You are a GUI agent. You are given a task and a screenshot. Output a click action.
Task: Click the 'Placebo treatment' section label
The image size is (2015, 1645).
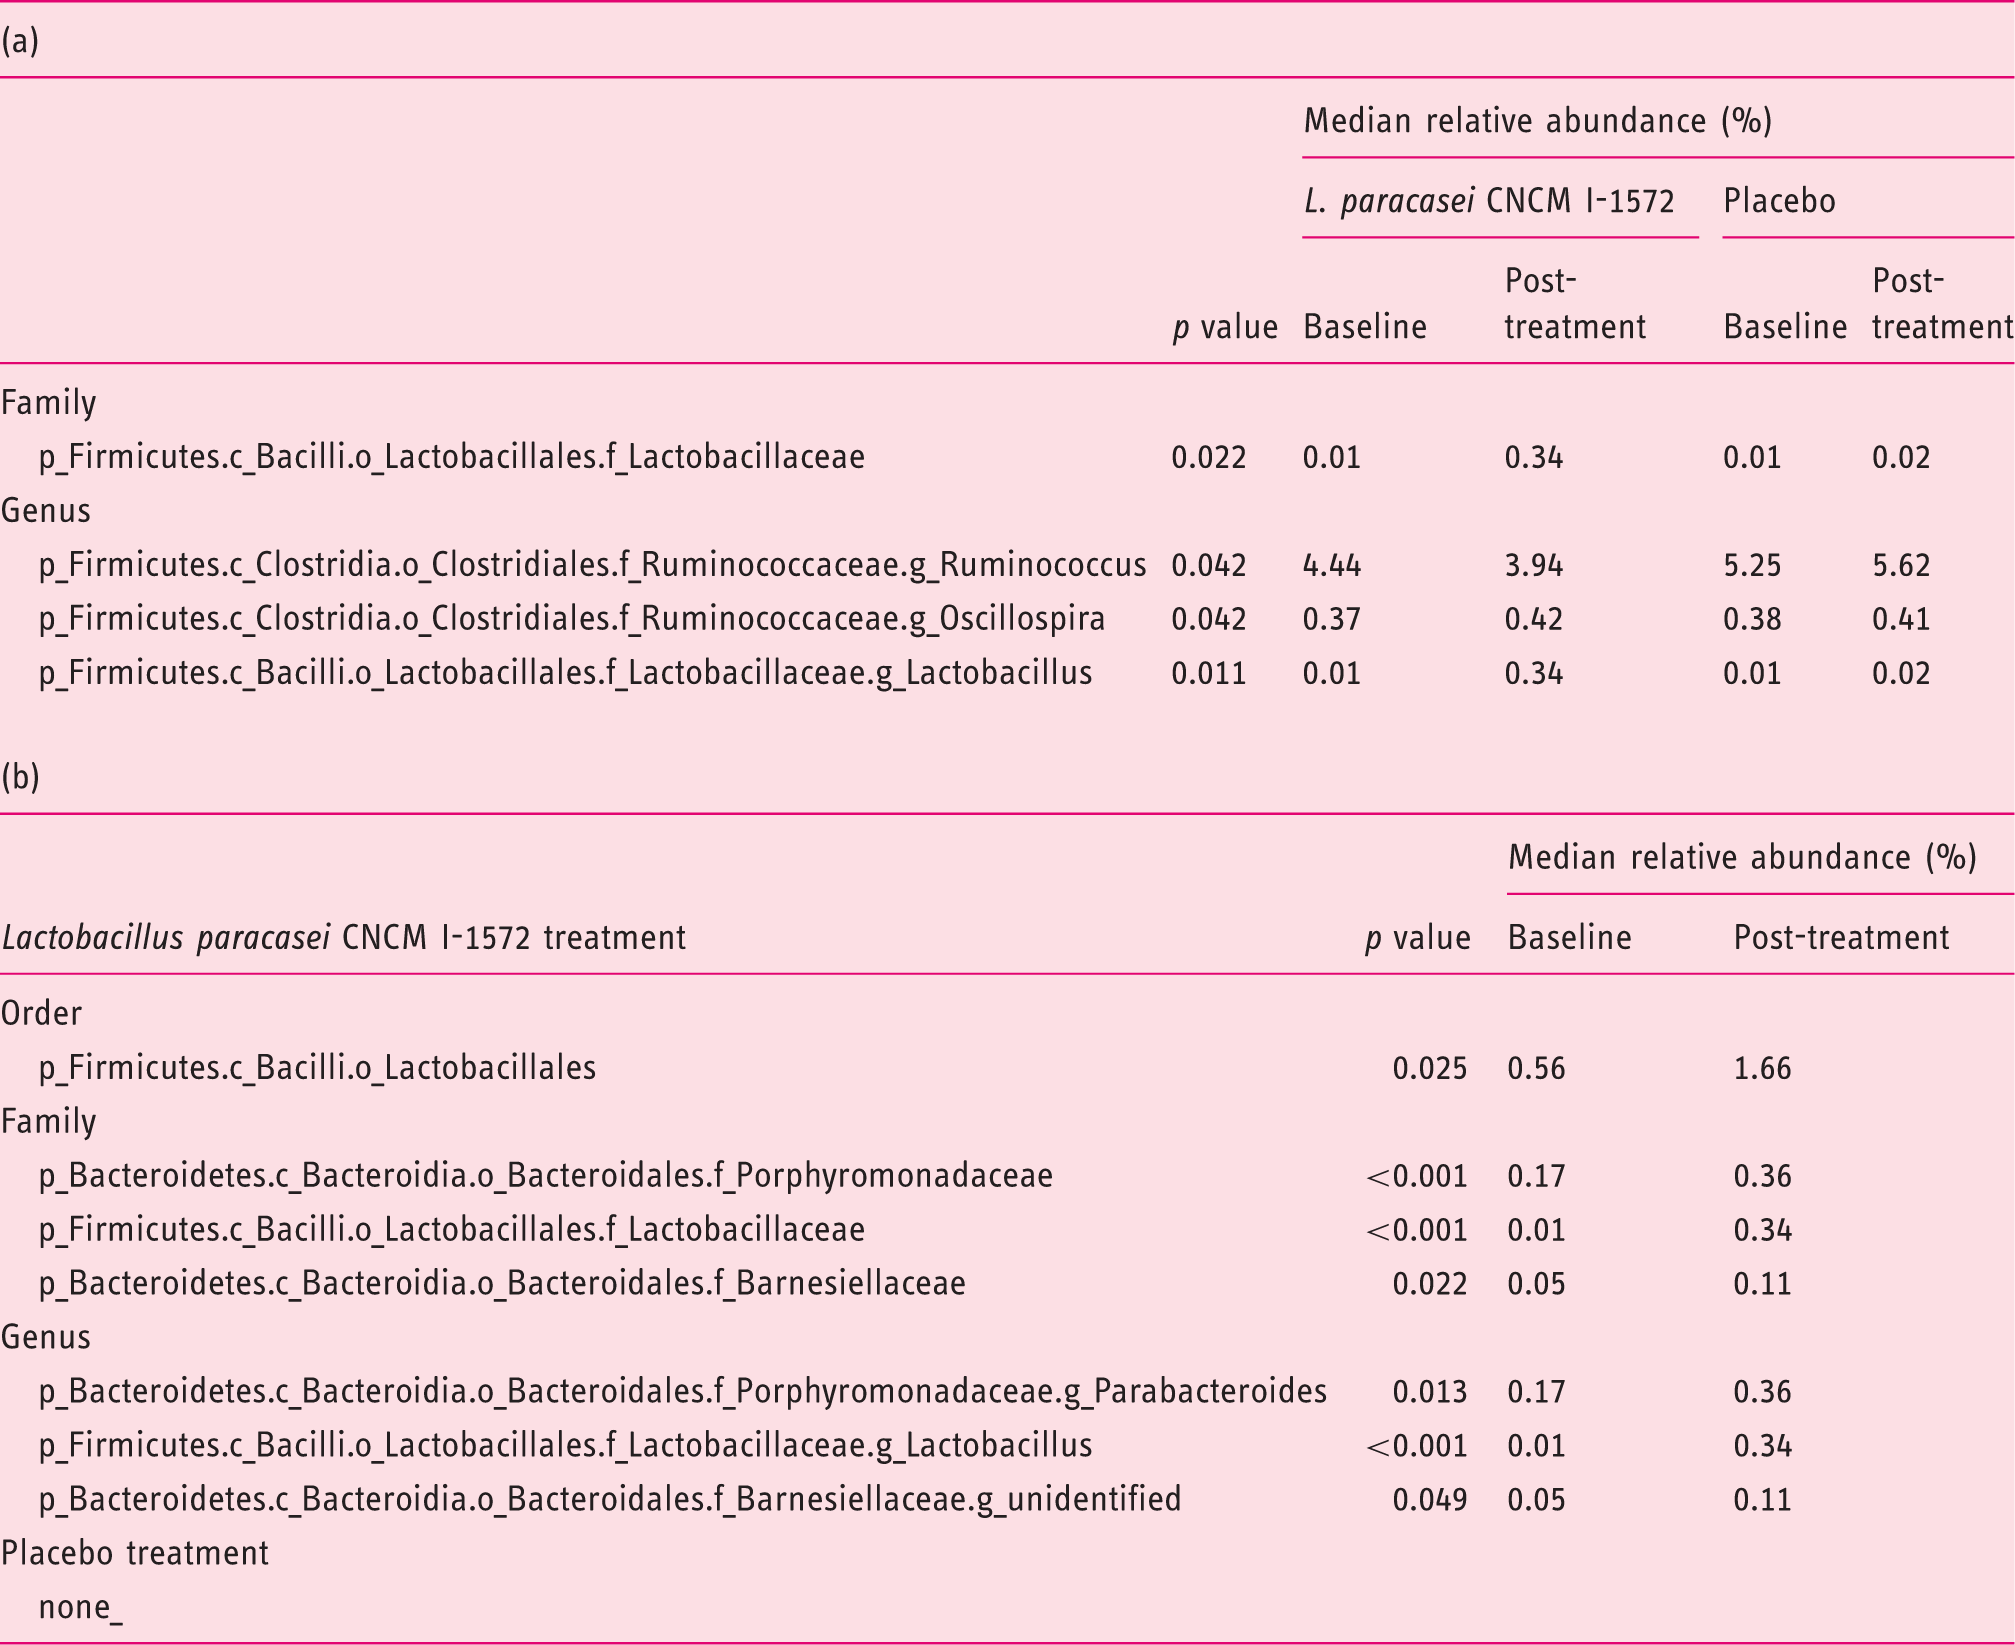click(x=135, y=1553)
